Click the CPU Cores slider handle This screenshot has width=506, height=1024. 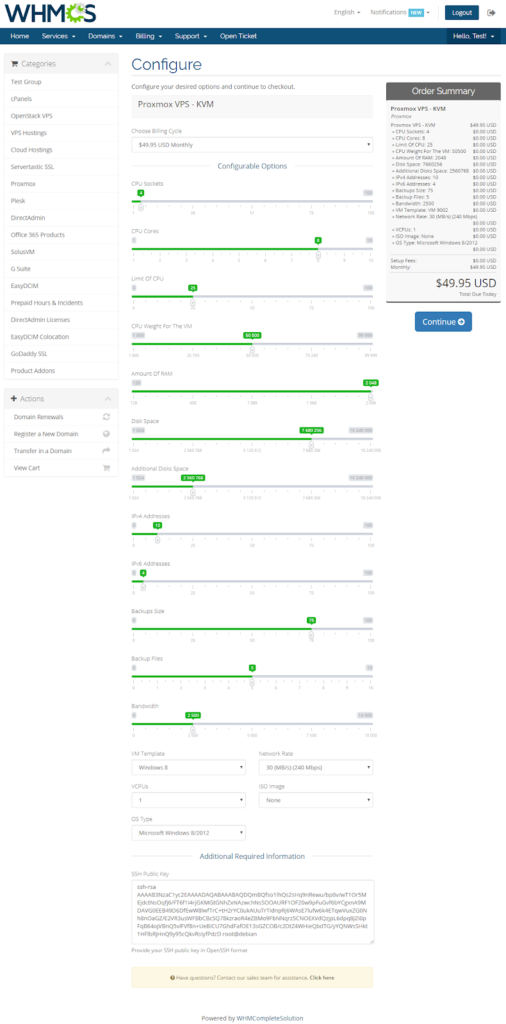point(319,255)
